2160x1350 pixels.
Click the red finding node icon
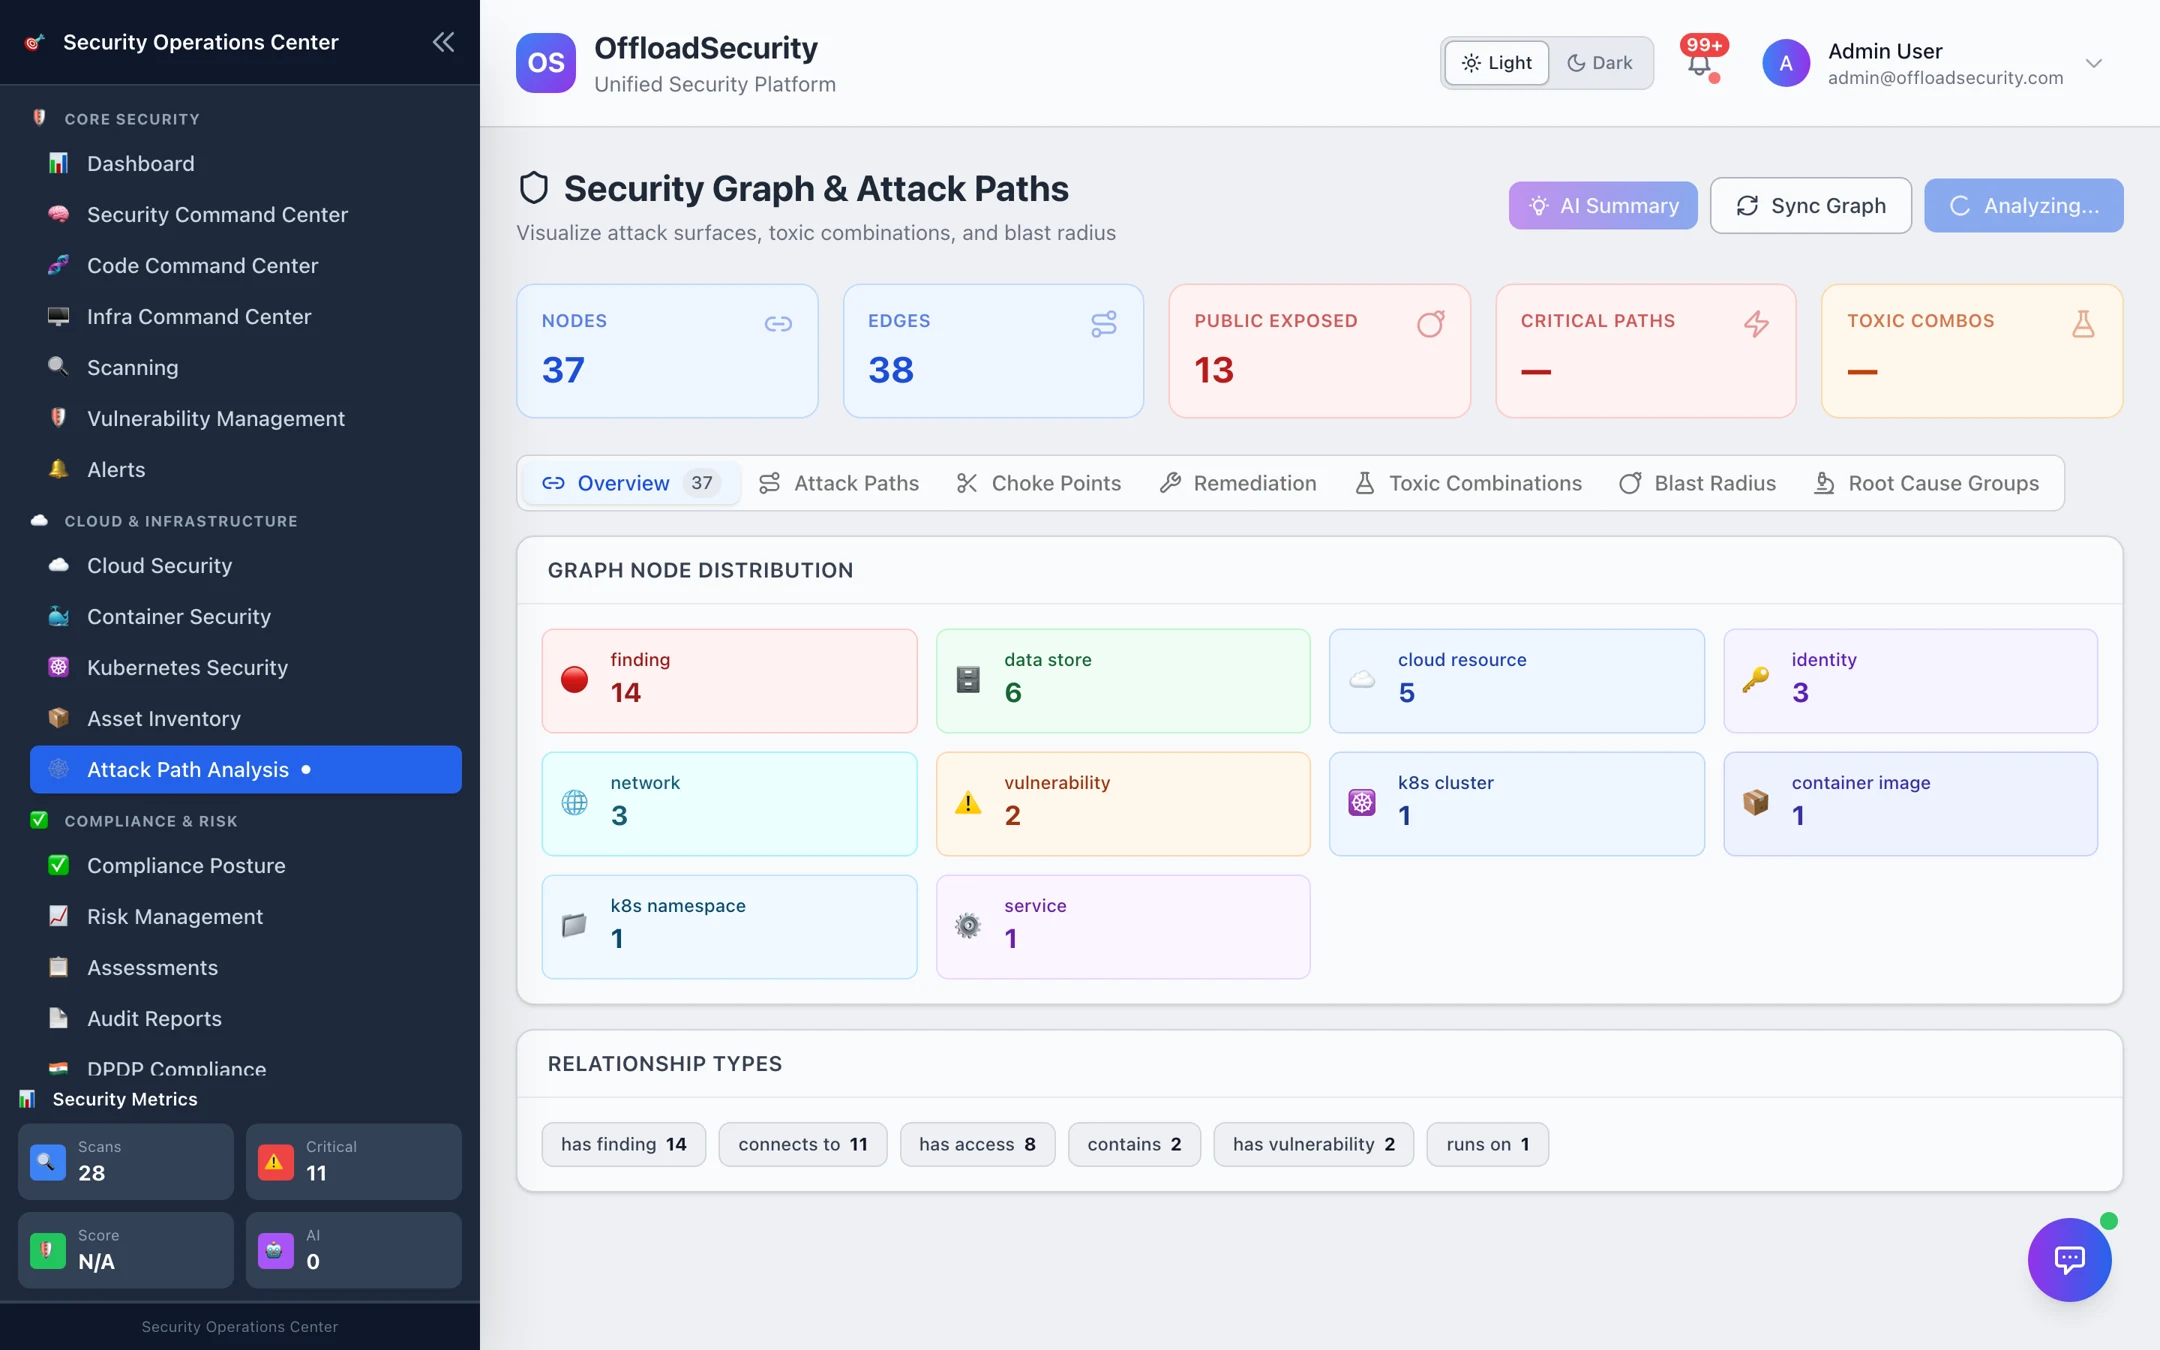[575, 680]
